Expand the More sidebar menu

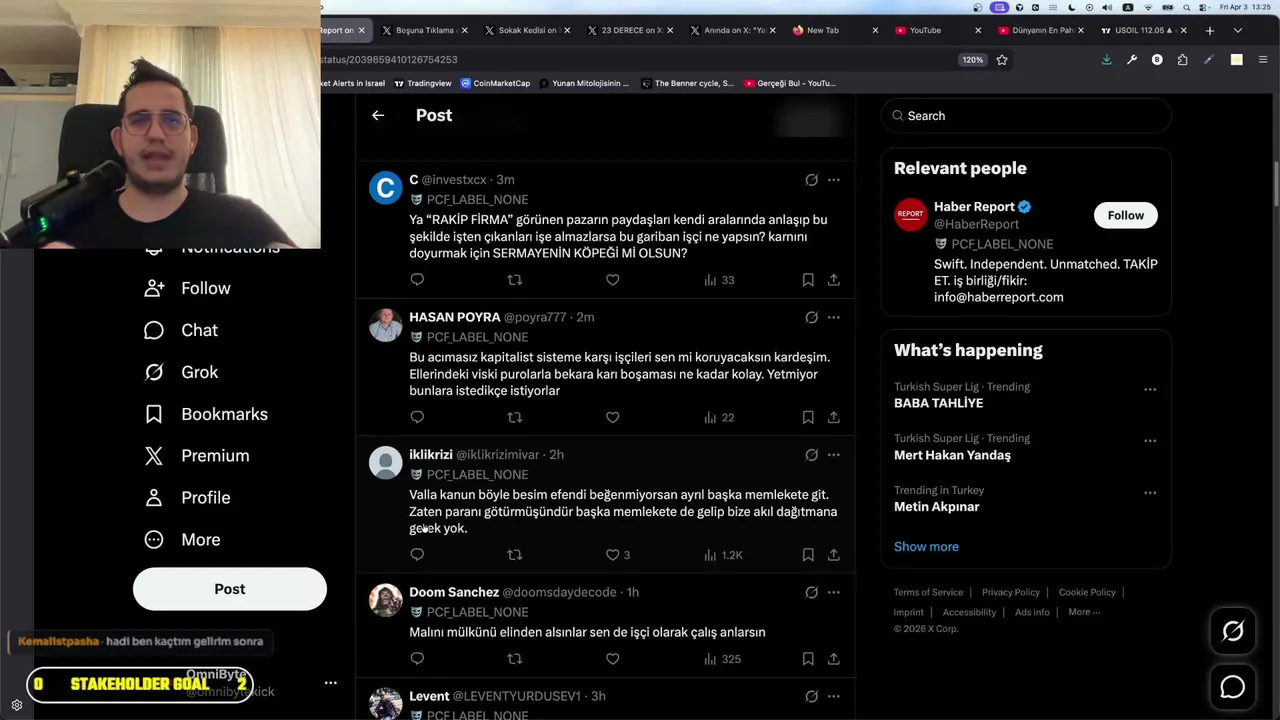(182, 540)
